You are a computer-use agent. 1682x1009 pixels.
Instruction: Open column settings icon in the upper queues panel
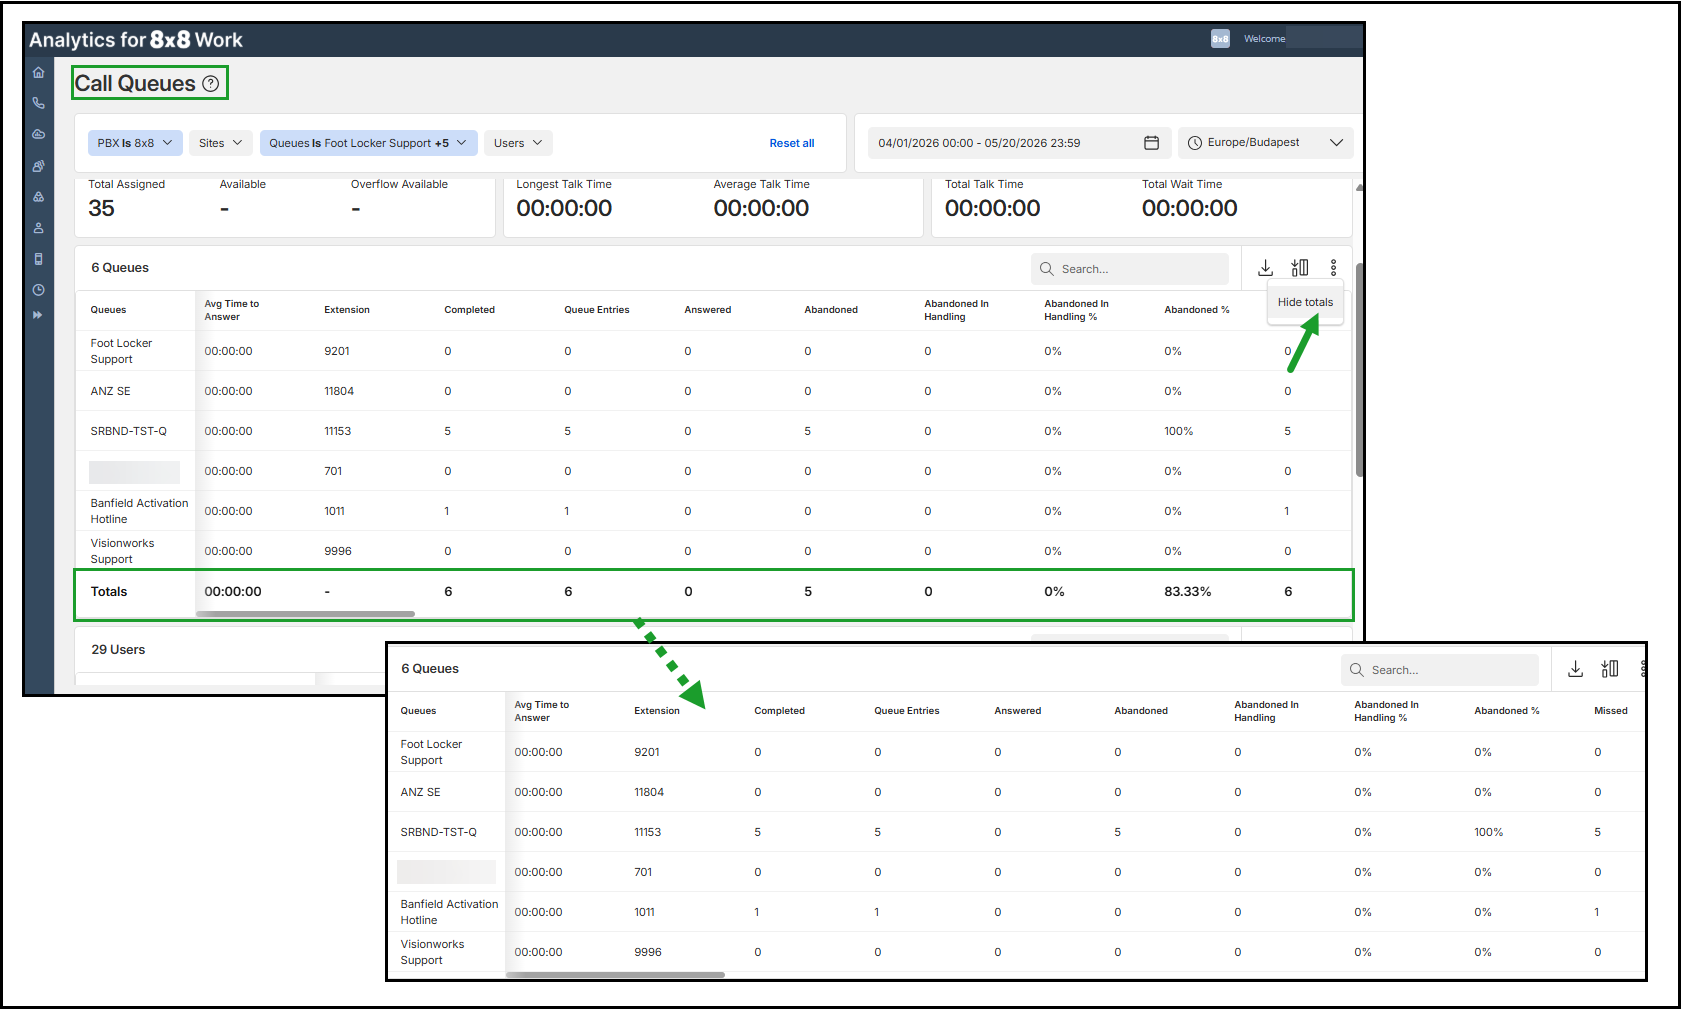click(1300, 268)
